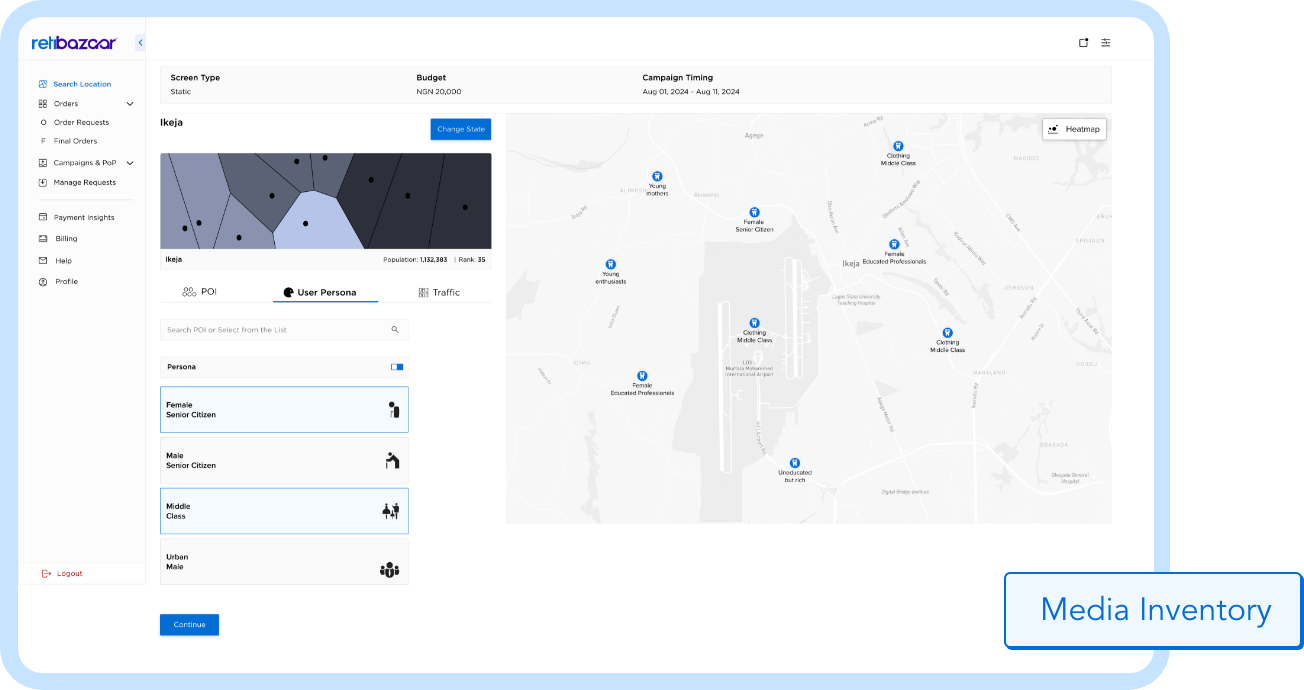Deselect the Middle Class persona card

284,511
